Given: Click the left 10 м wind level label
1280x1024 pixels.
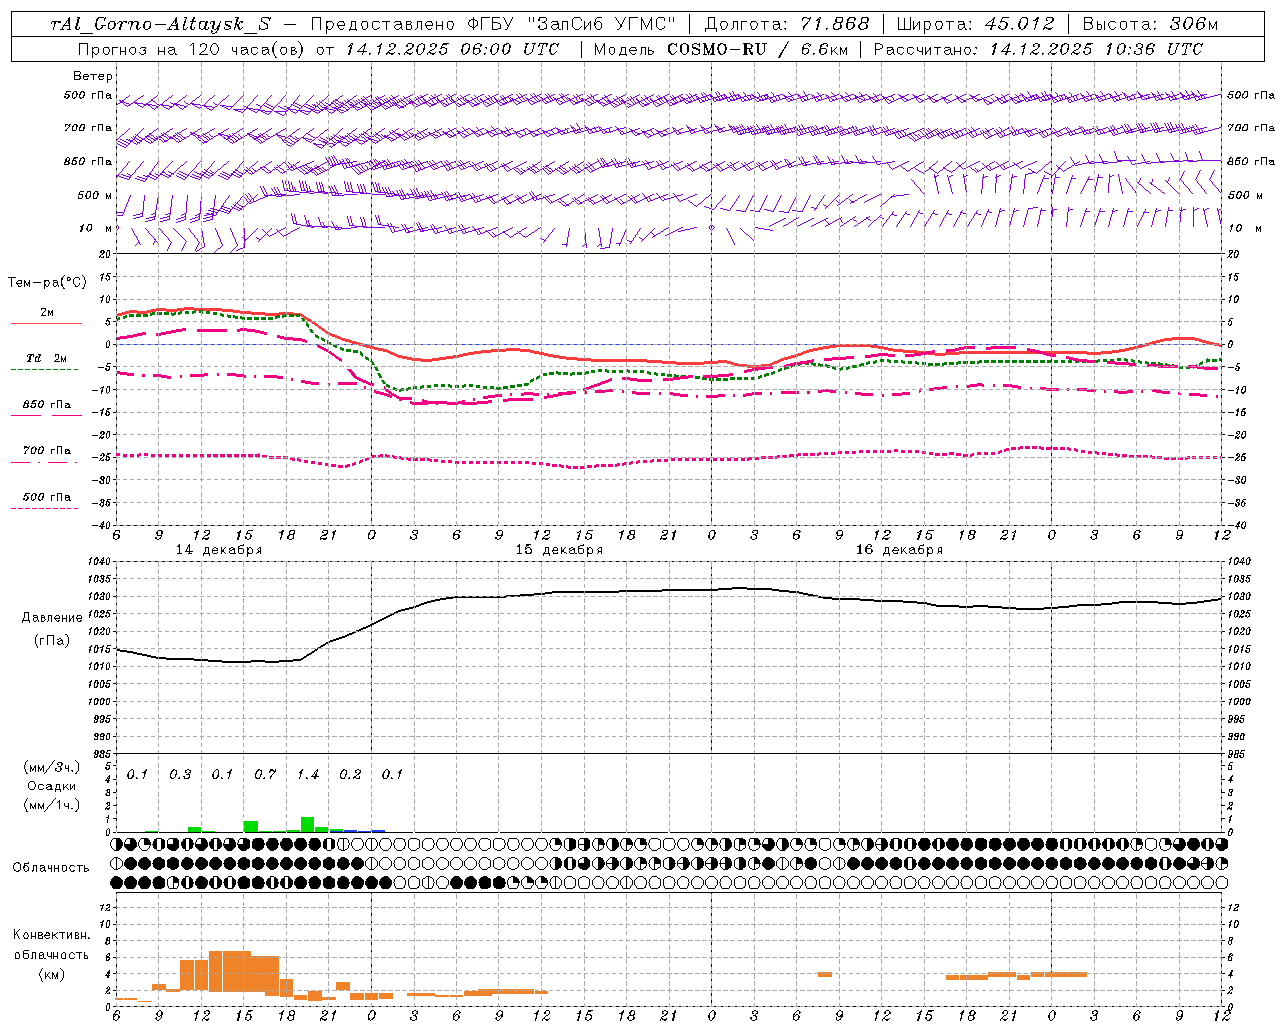Looking at the screenshot, I should click(95, 228).
